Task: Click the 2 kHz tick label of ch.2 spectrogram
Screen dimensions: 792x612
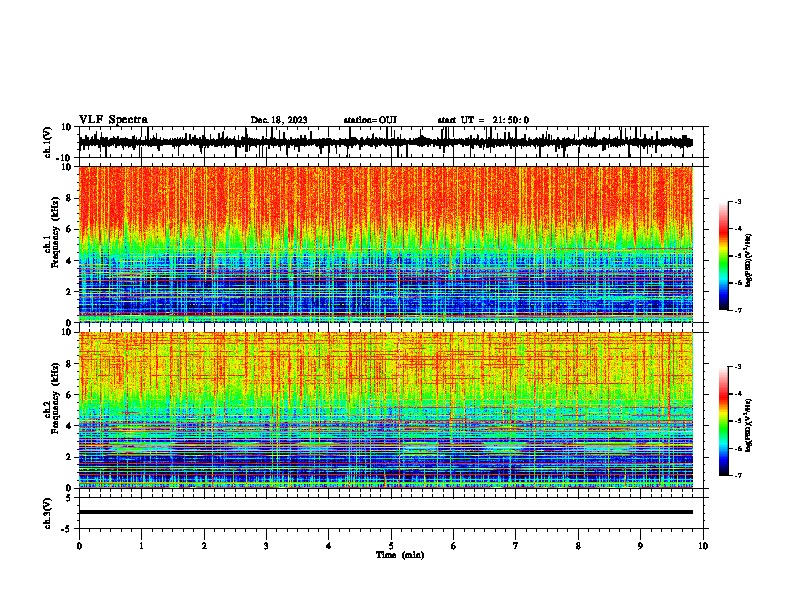Action: (x=69, y=457)
